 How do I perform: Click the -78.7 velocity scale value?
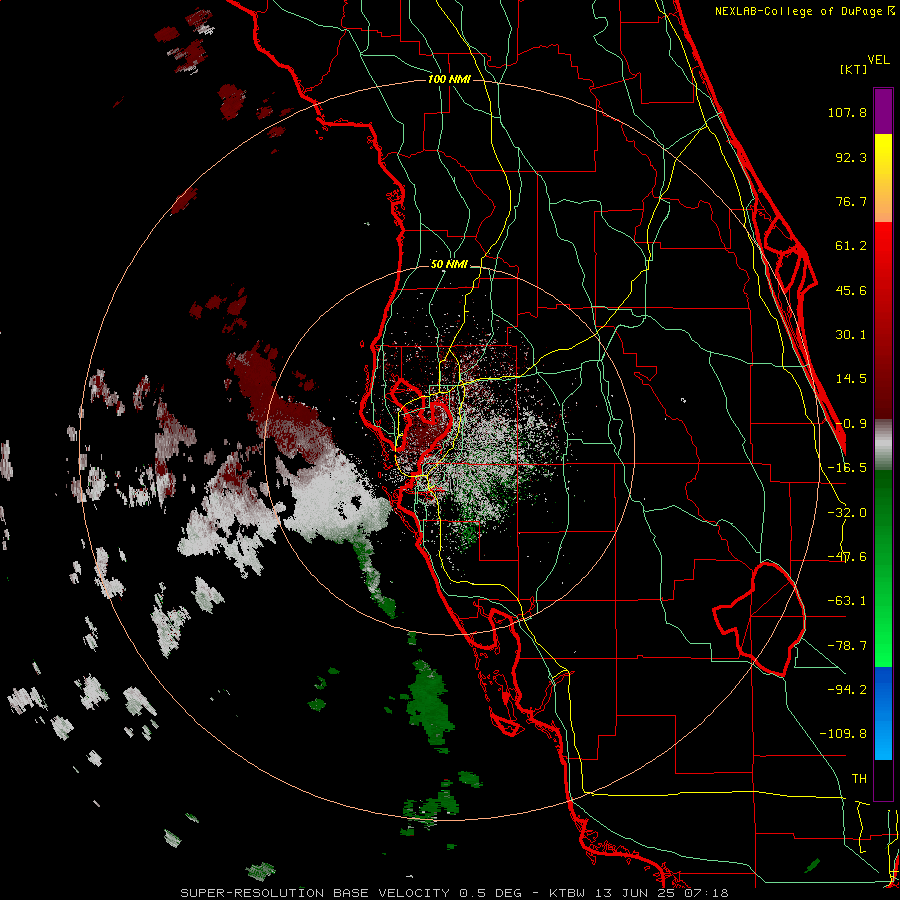pos(847,646)
